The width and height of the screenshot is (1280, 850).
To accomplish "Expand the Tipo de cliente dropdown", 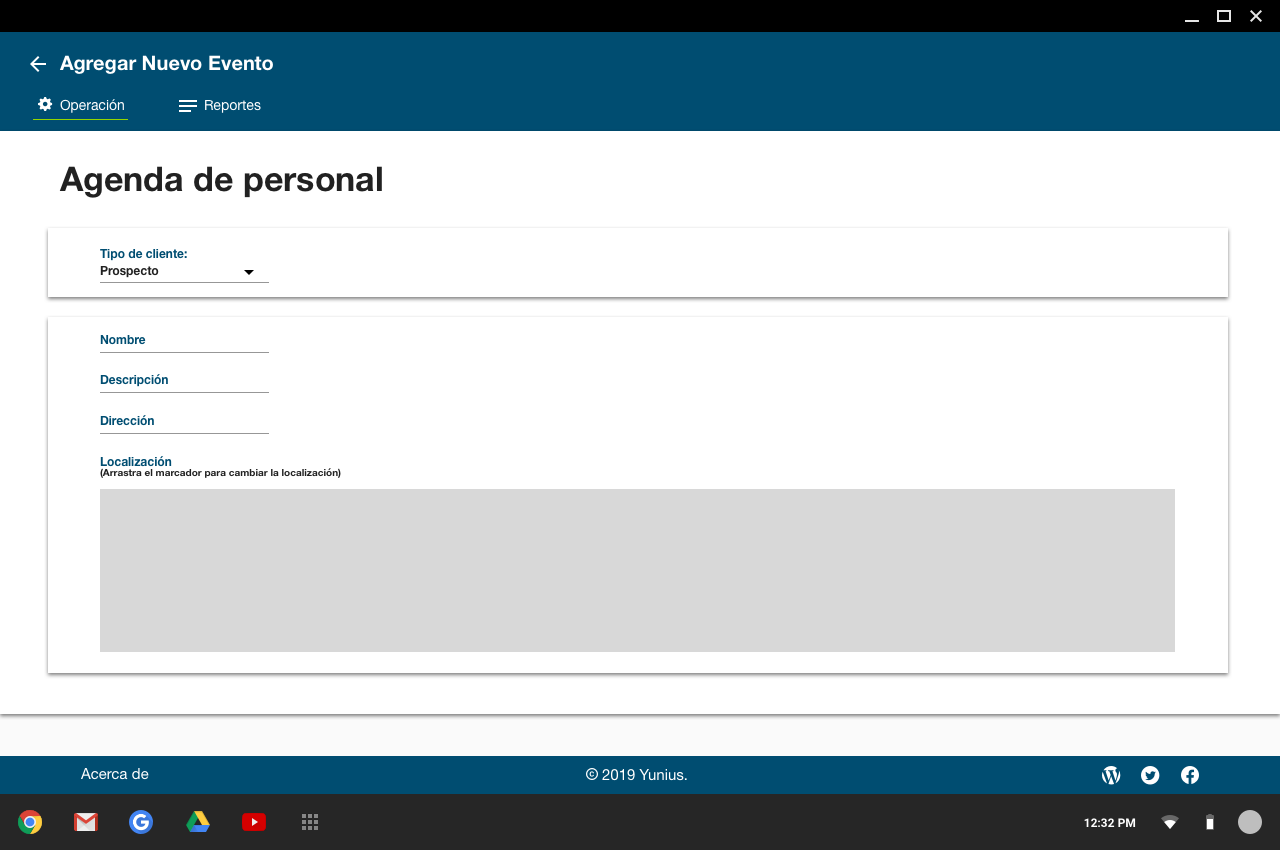I will tap(184, 271).
